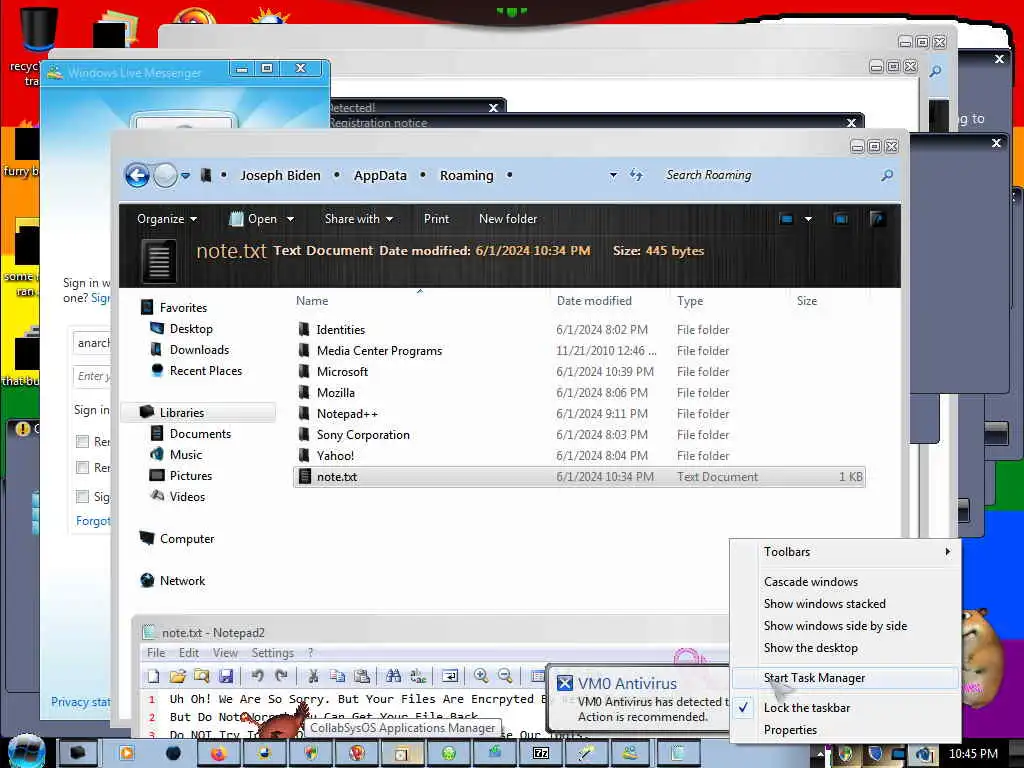This screenshot has height=768, width=1024.
Task: Click the Print button in Explorer toolbar
Action: coord(436,219)
